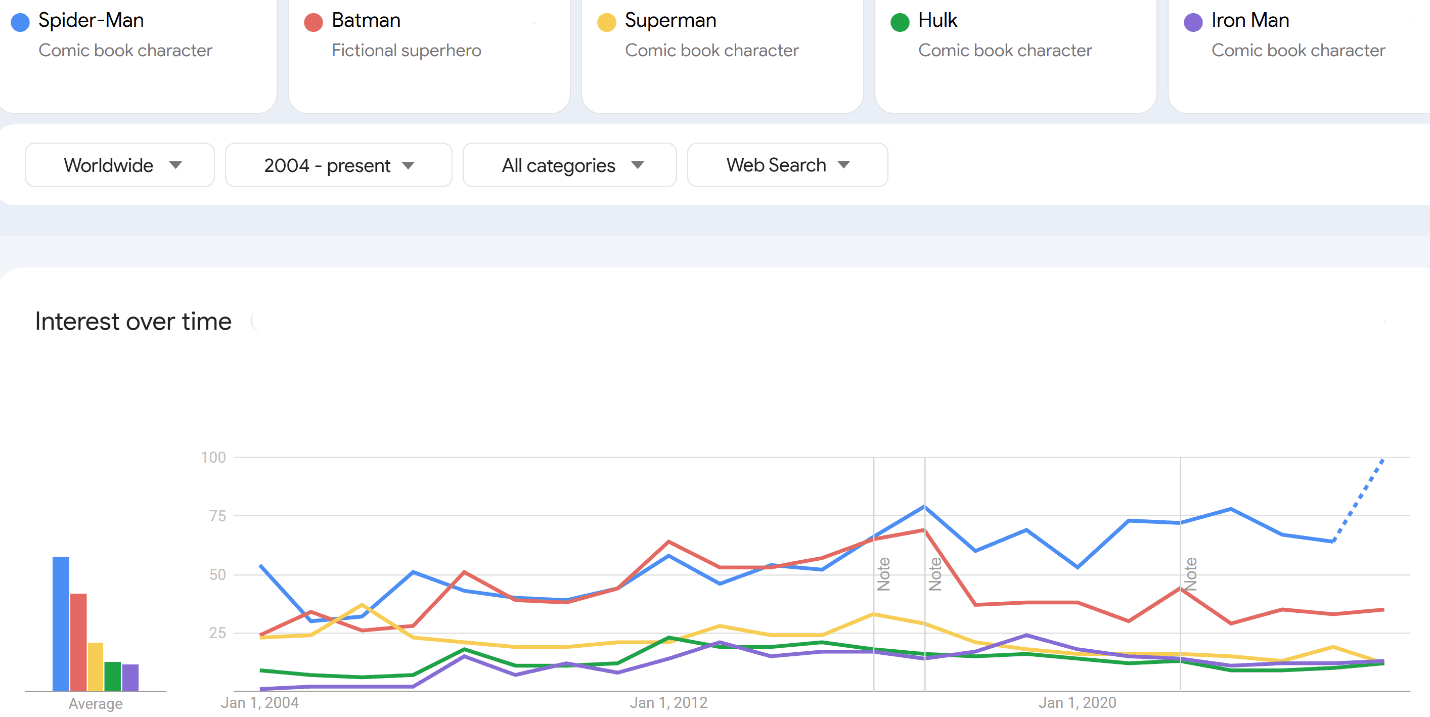Click the blue Spider-Man average bar
Viewport: 1430px width, 717px height.
pyautogui.click(x=61, y=624)
